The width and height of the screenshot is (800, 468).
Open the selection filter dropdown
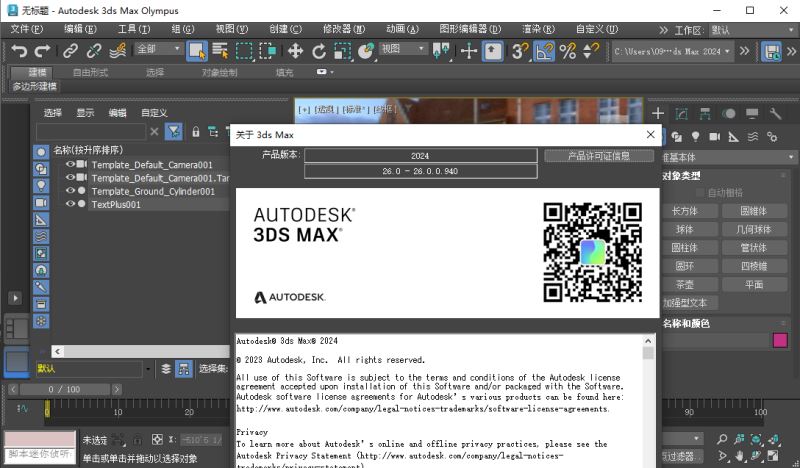click(158, 49)
